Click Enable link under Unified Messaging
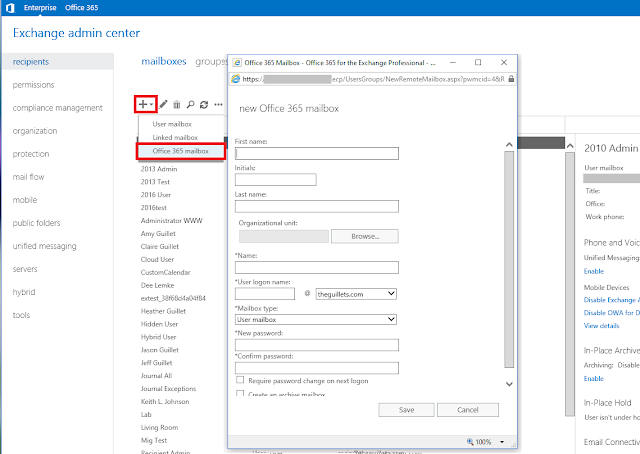This screenshot has height=454, width=640. tap(593, 271)
